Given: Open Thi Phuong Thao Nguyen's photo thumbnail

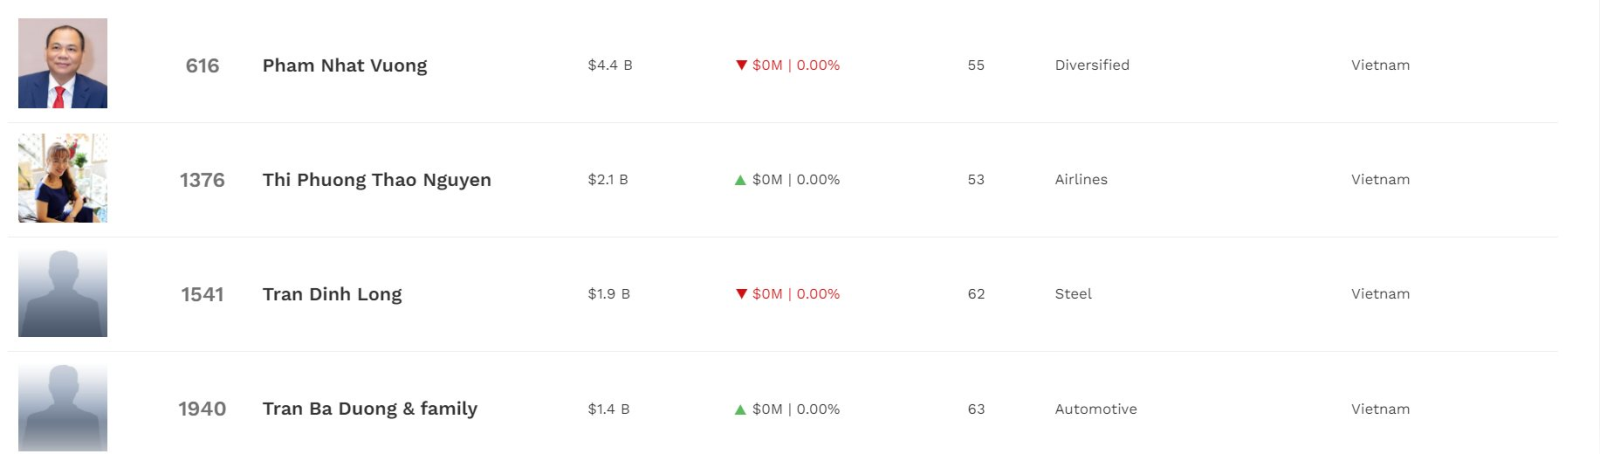Looking at the screenshot, I should pos(63,178).
